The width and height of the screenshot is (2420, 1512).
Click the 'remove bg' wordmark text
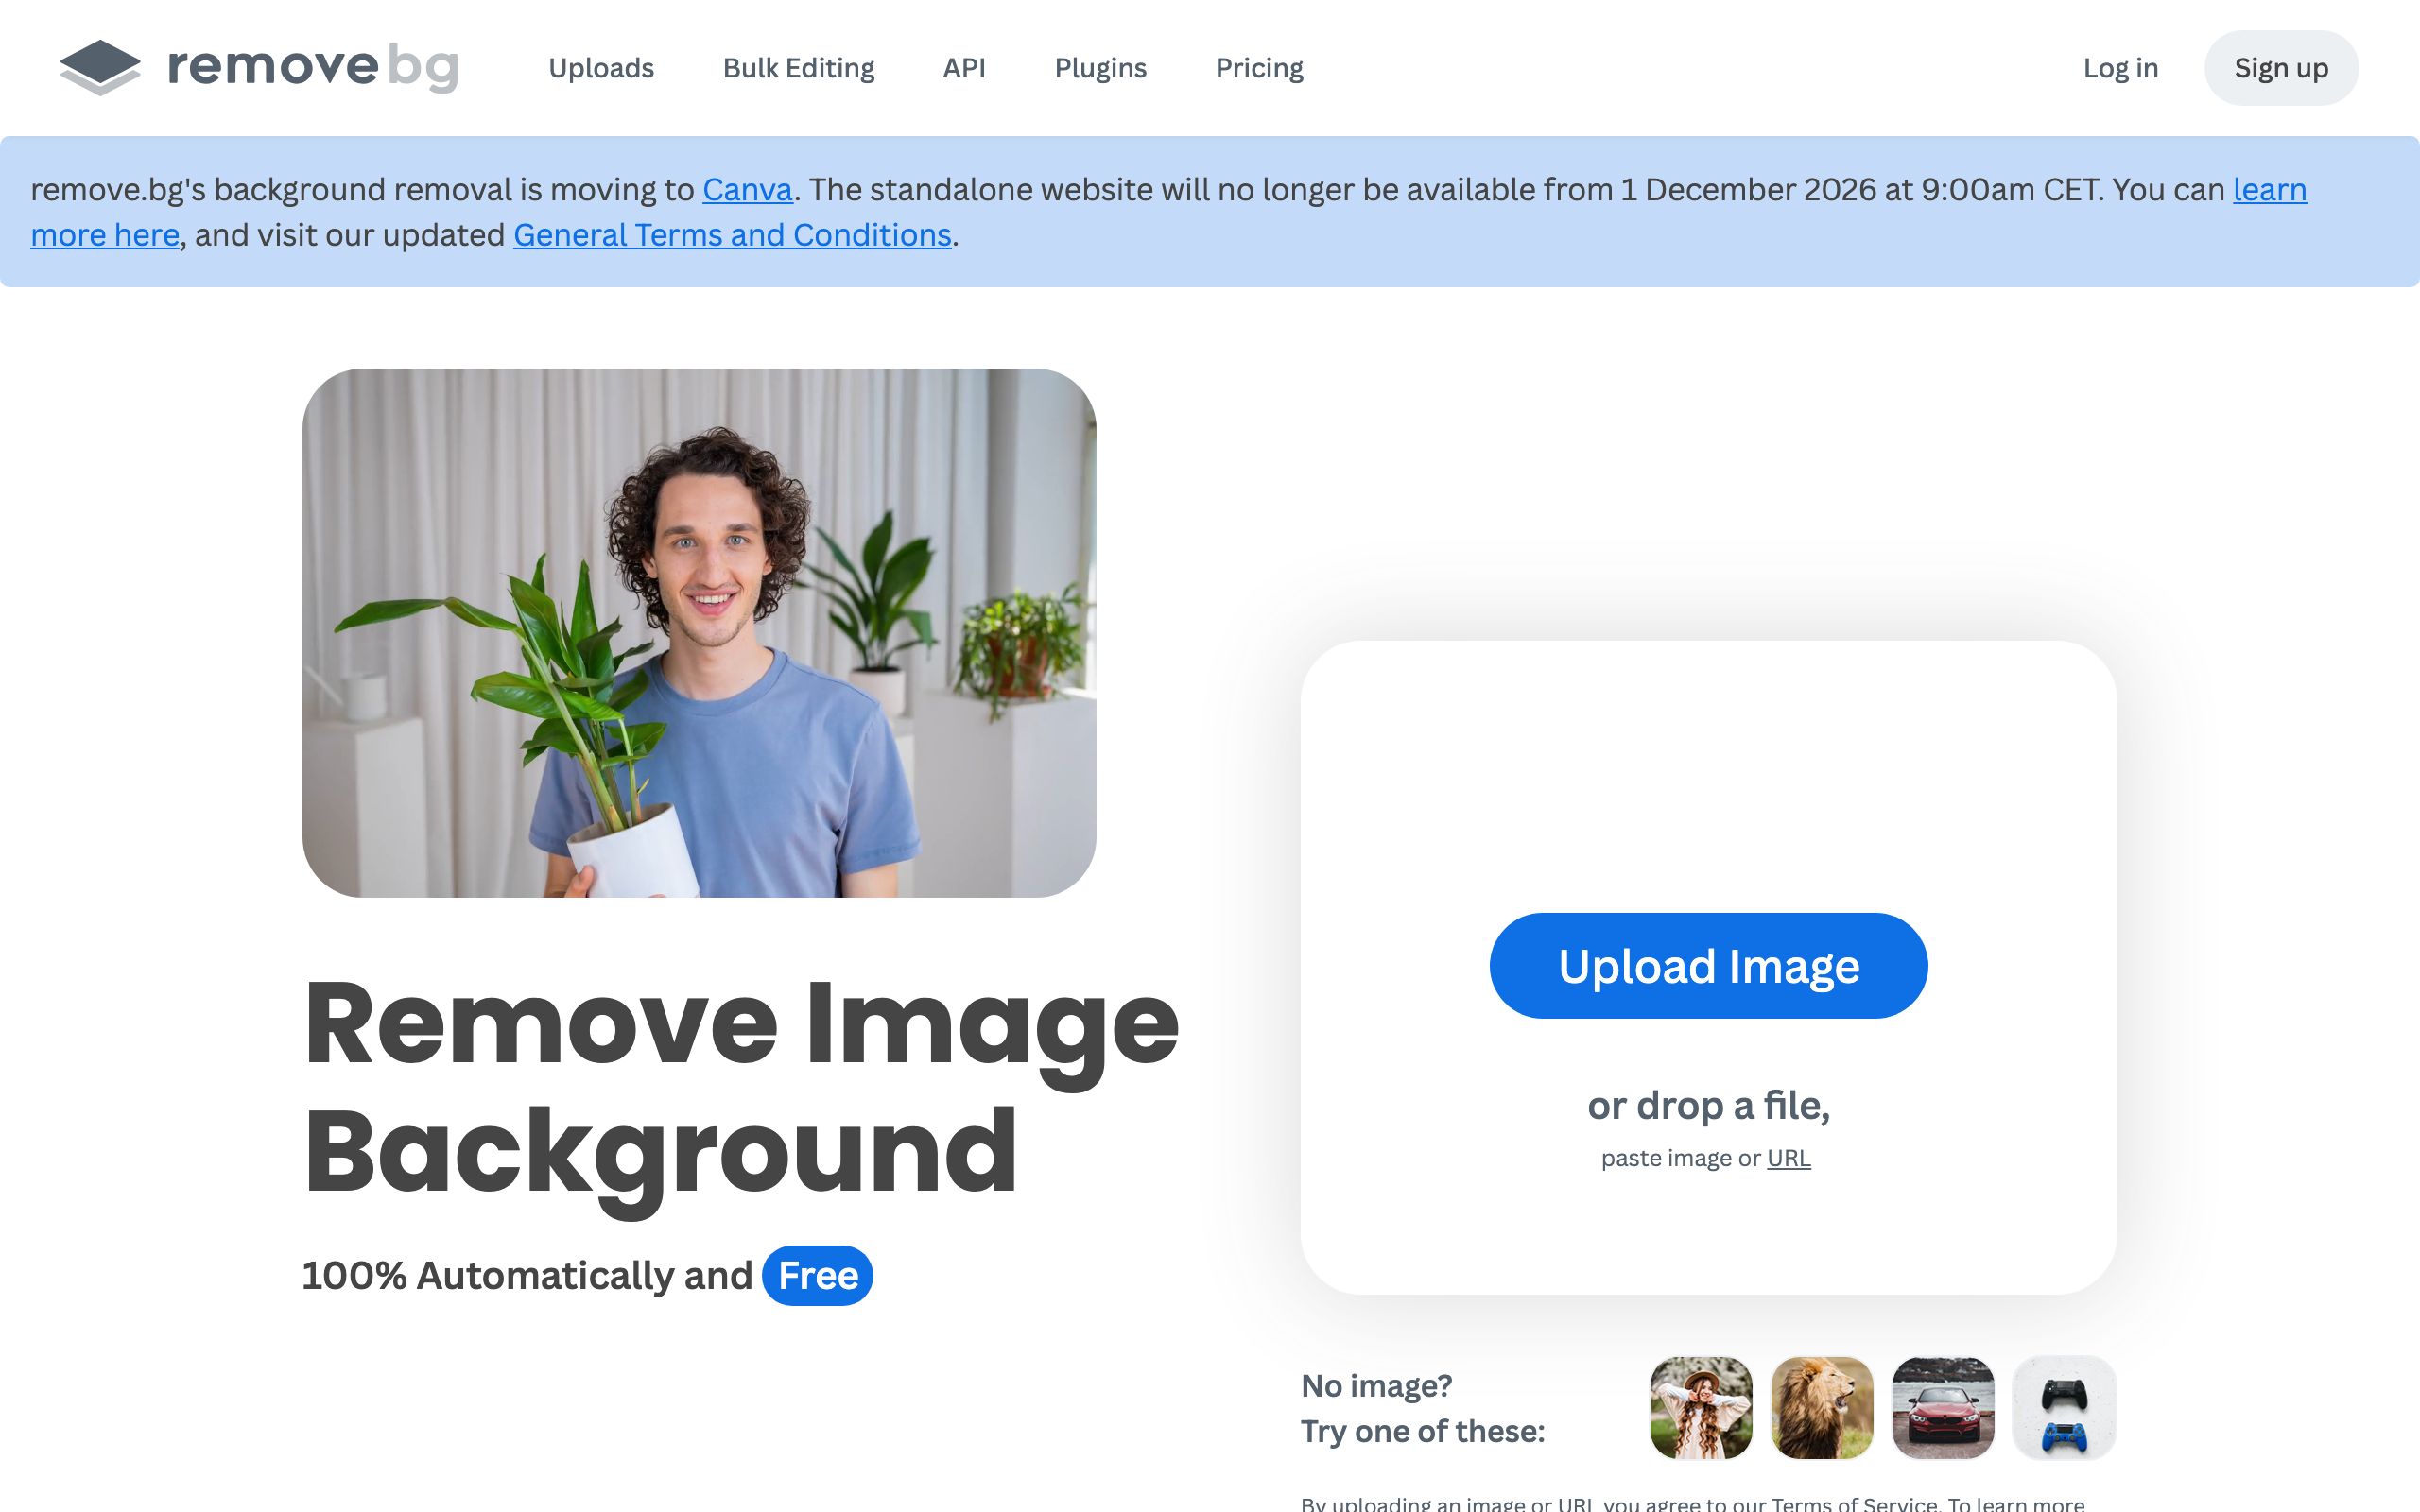tap(313, 67)
